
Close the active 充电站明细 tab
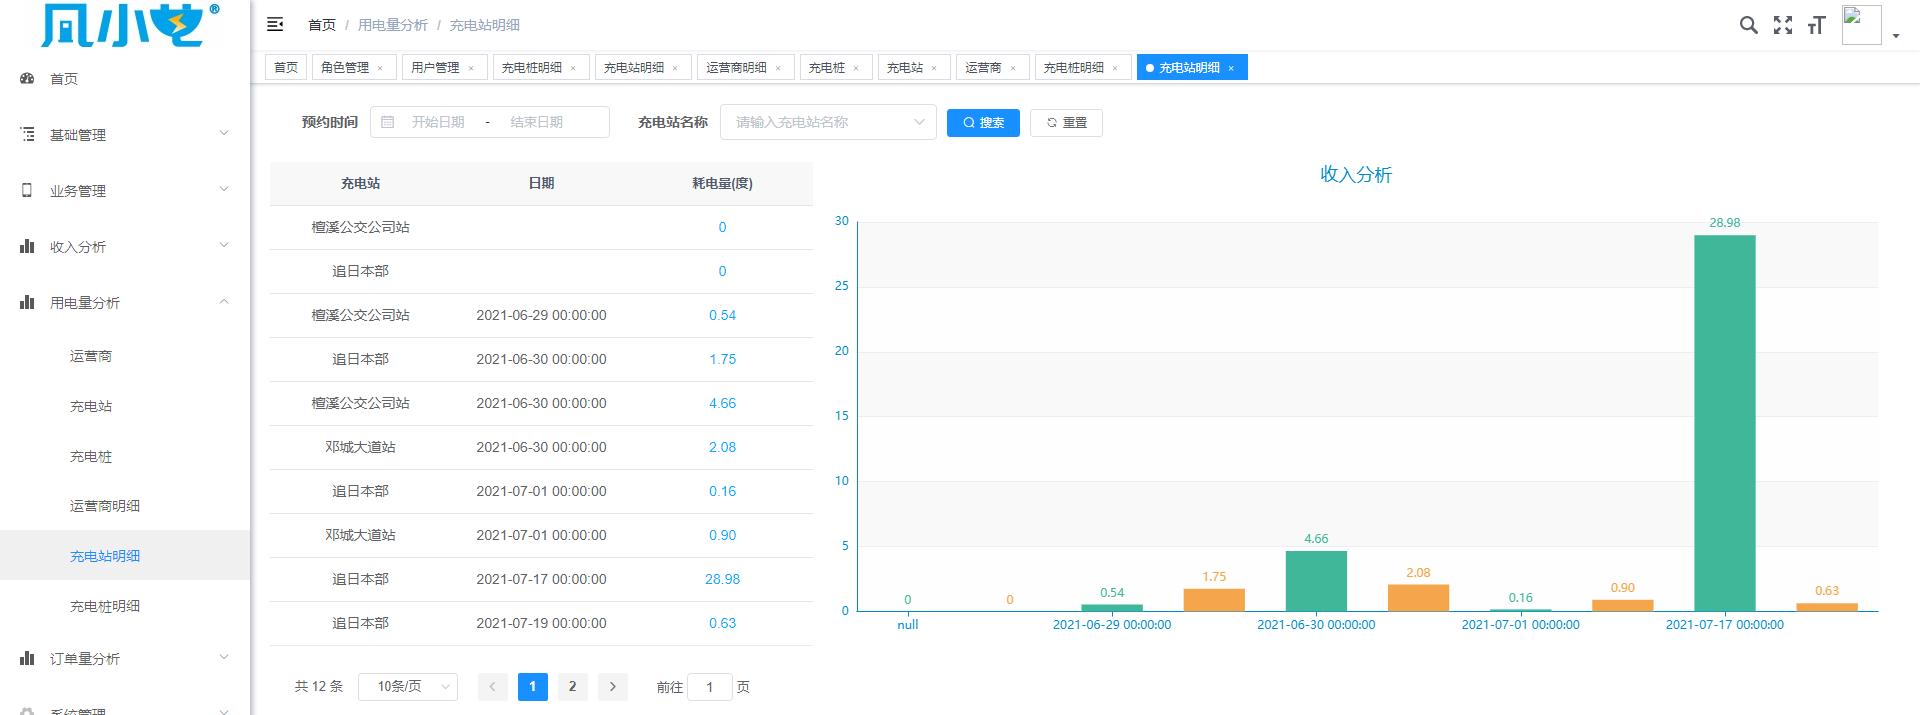point(1231,68)
